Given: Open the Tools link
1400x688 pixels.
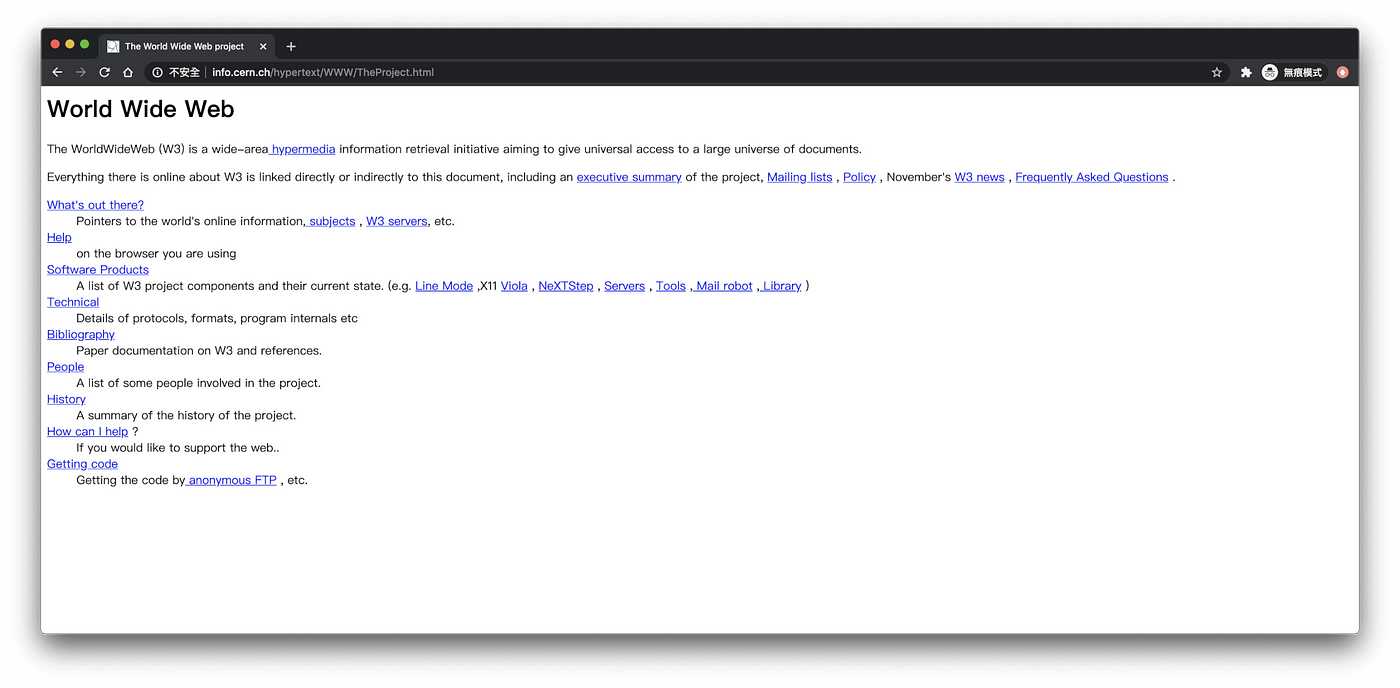Looking at the screenshot, I should coord(671,286).
